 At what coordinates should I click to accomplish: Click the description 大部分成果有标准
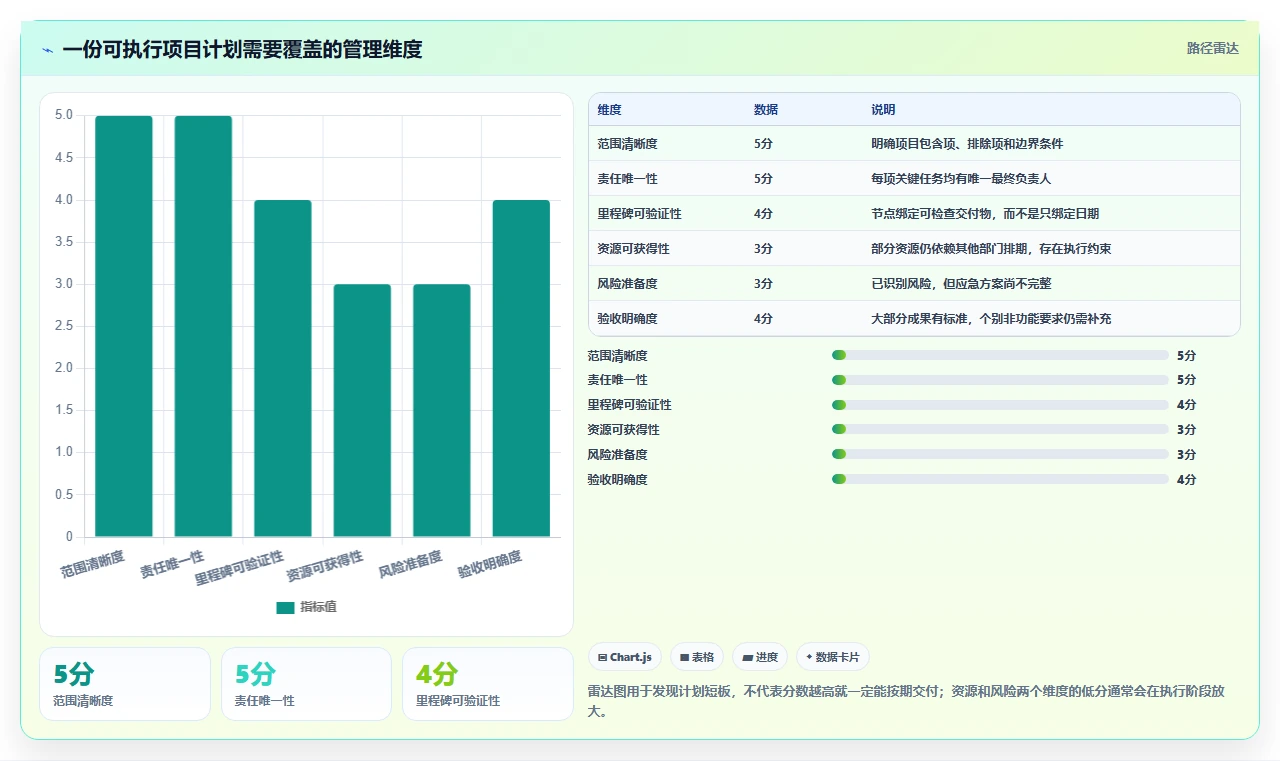pyautogui.click(x=919, y=319)
